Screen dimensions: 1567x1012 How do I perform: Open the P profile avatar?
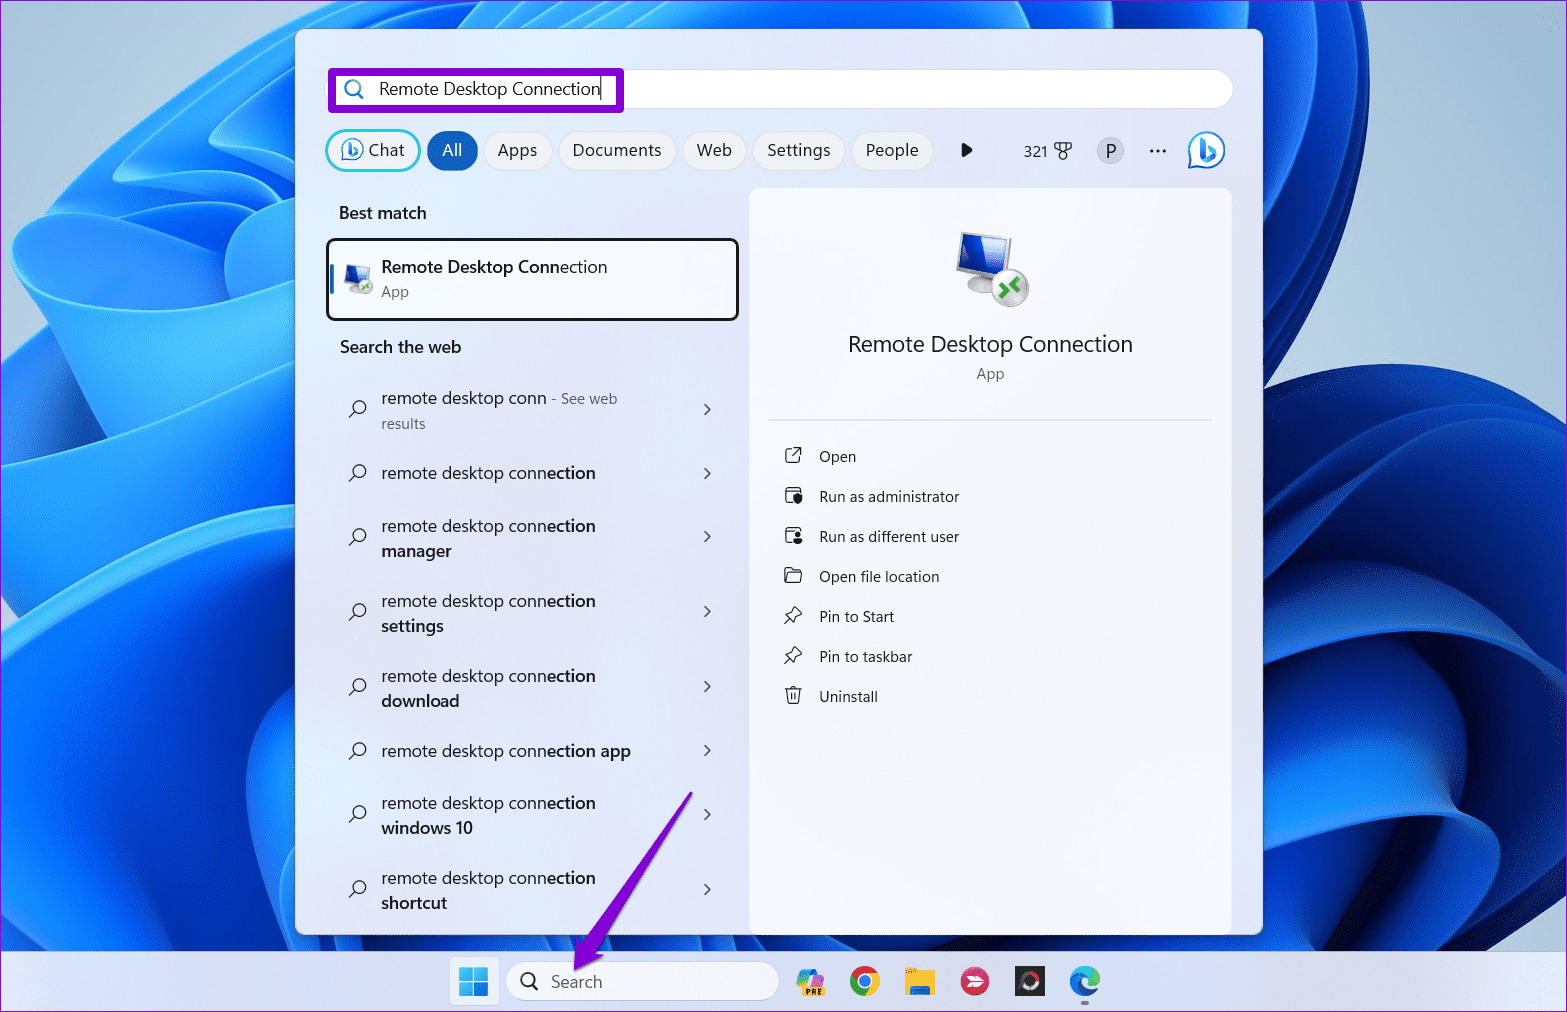[x=1110, y=151]
